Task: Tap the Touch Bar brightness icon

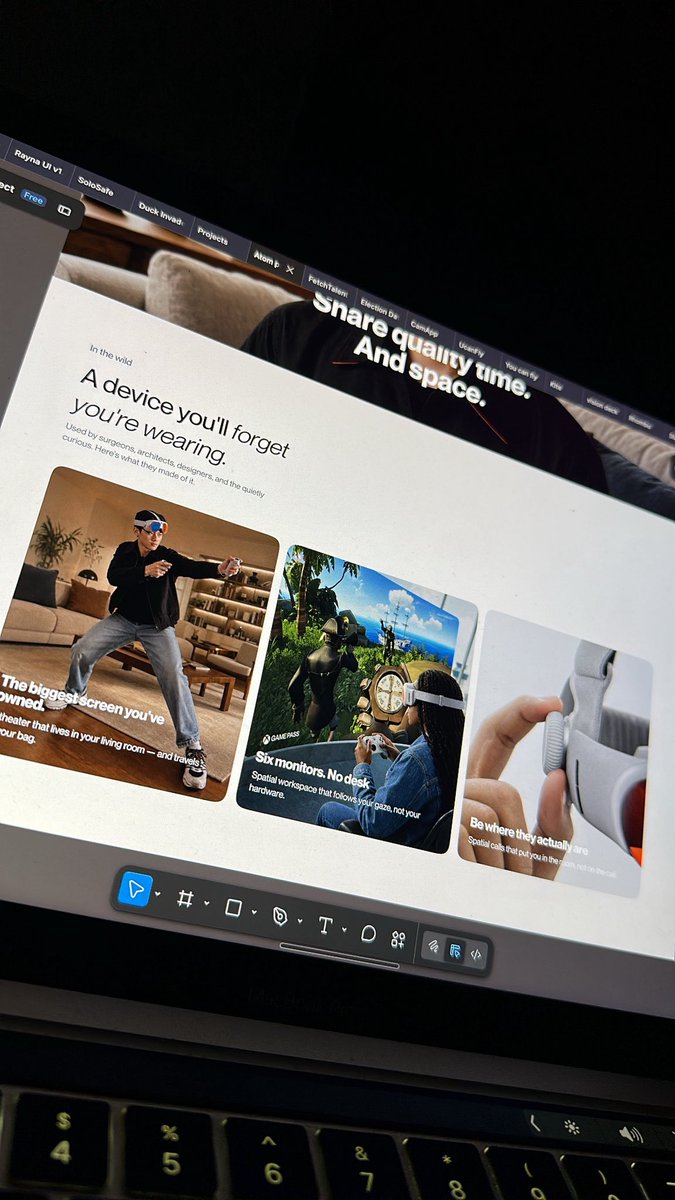Action: [x=572, y=1126]
